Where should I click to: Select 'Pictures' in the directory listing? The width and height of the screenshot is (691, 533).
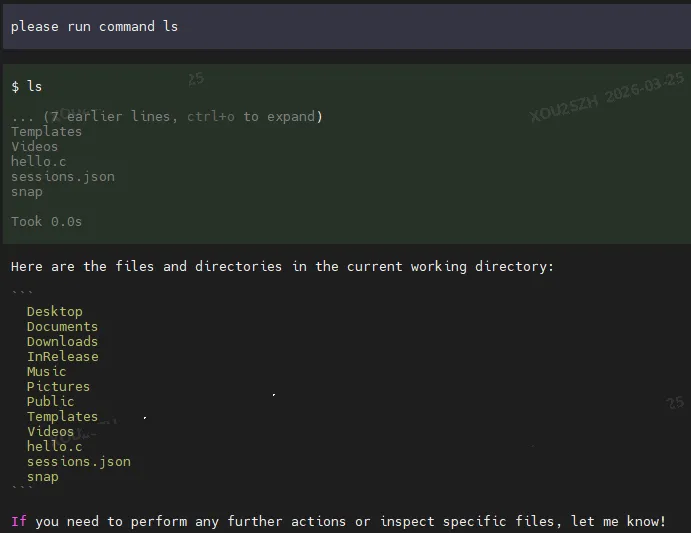[x=58, y=387]
